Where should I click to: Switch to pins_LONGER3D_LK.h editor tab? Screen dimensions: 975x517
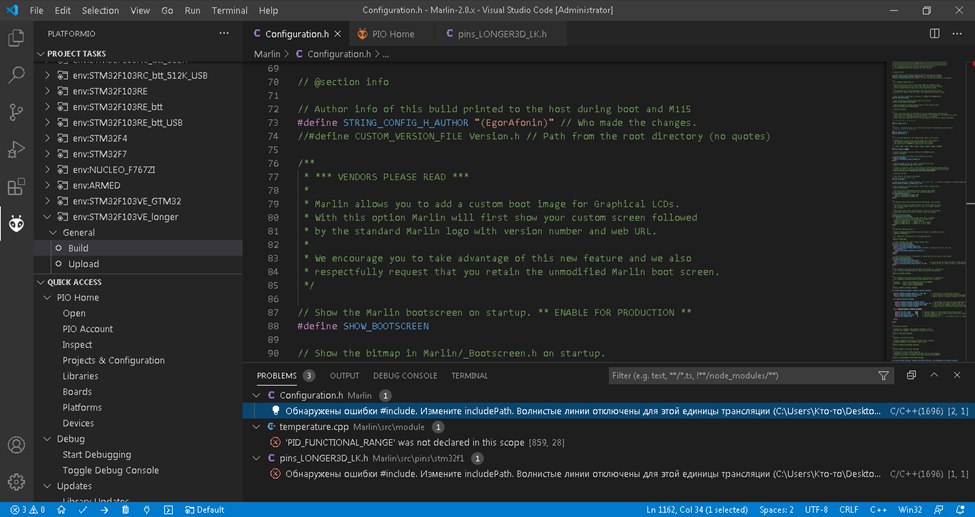coord(502,34)
